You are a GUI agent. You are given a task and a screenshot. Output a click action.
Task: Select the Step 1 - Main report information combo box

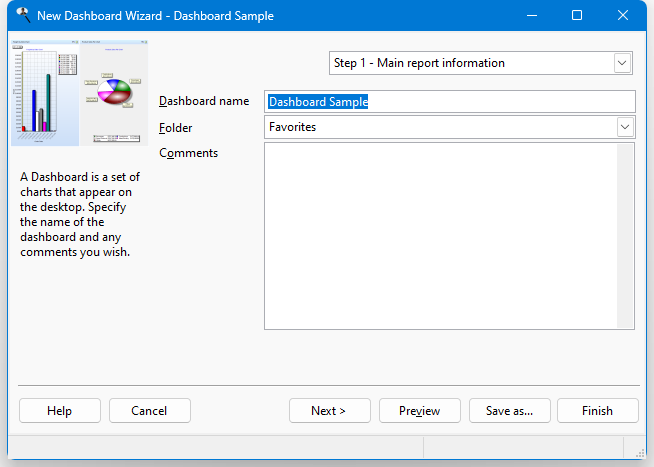(x=480, y=63)
